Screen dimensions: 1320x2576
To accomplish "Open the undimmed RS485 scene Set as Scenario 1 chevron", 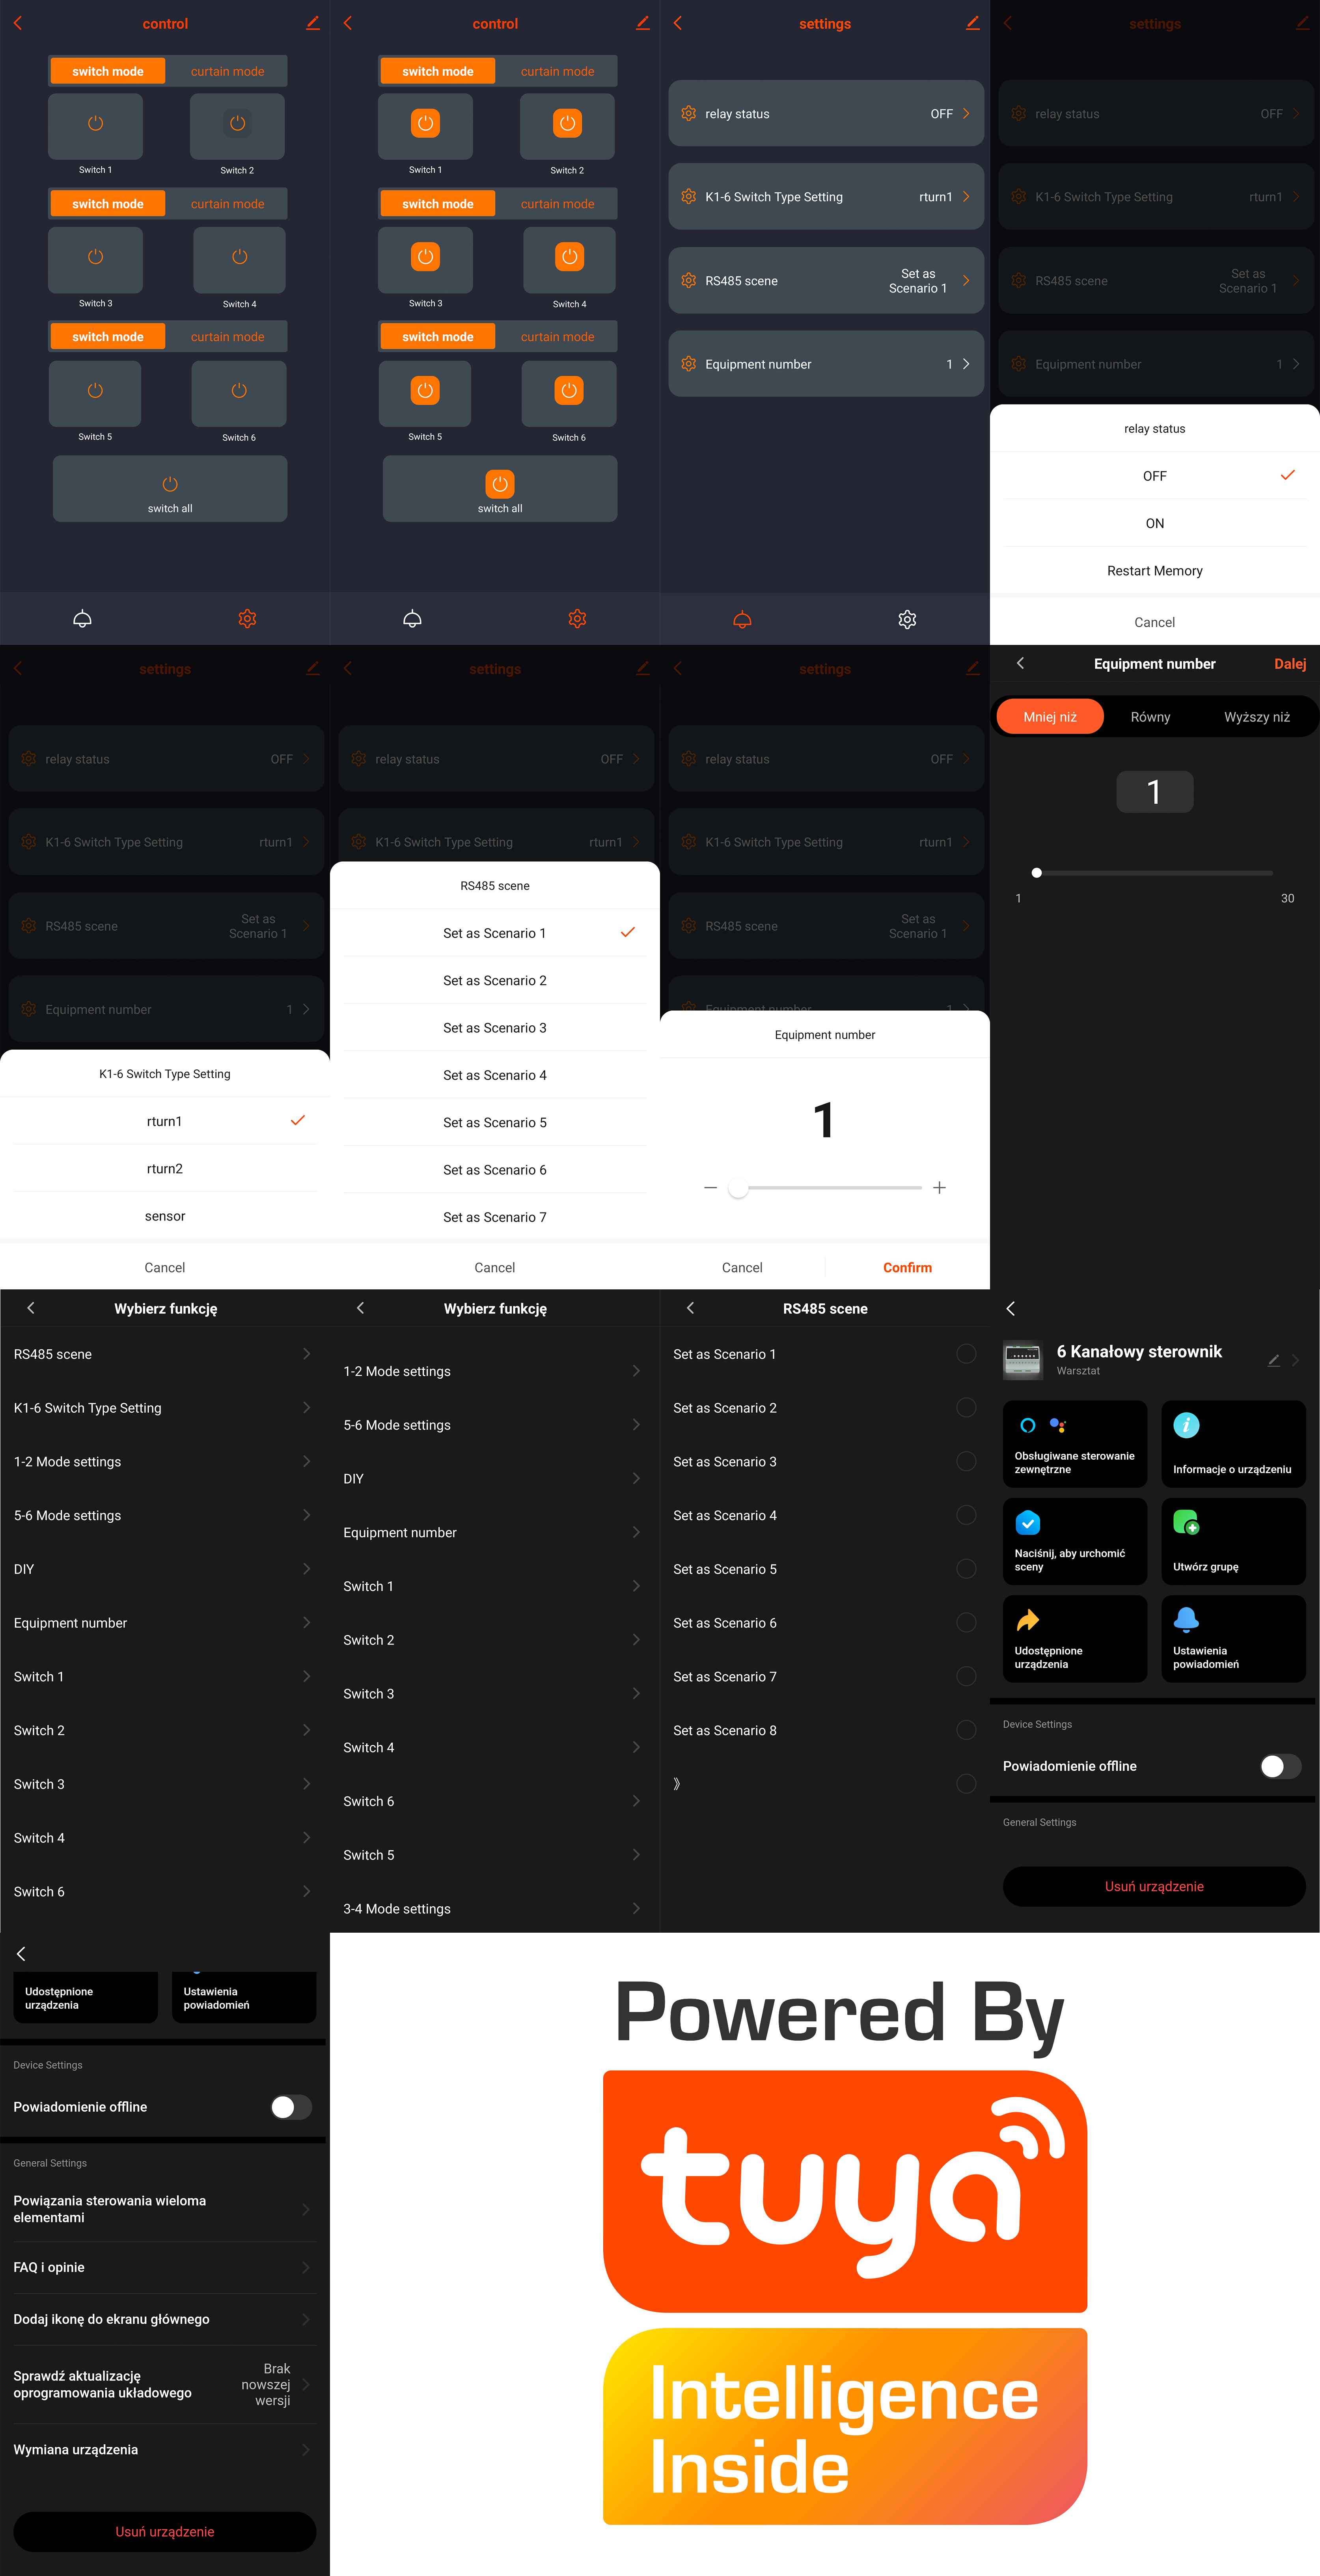I will (966, 281).
